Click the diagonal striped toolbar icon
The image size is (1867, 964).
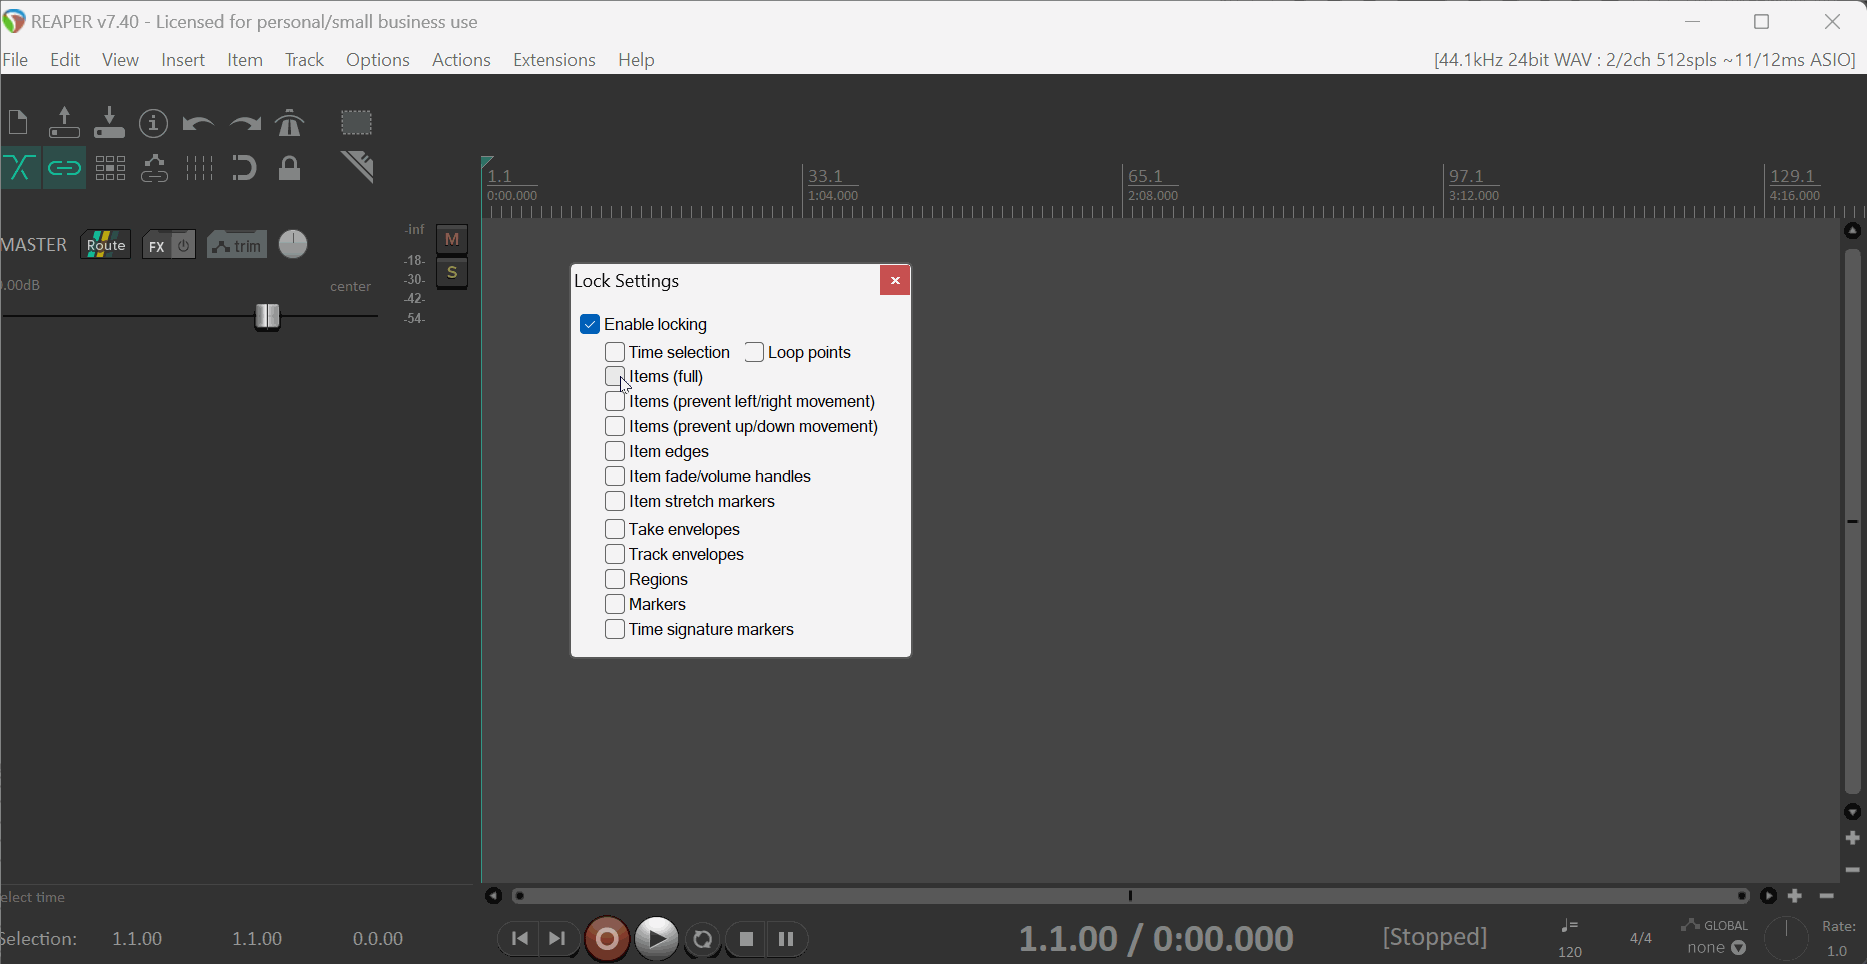(x=357, y=167)
